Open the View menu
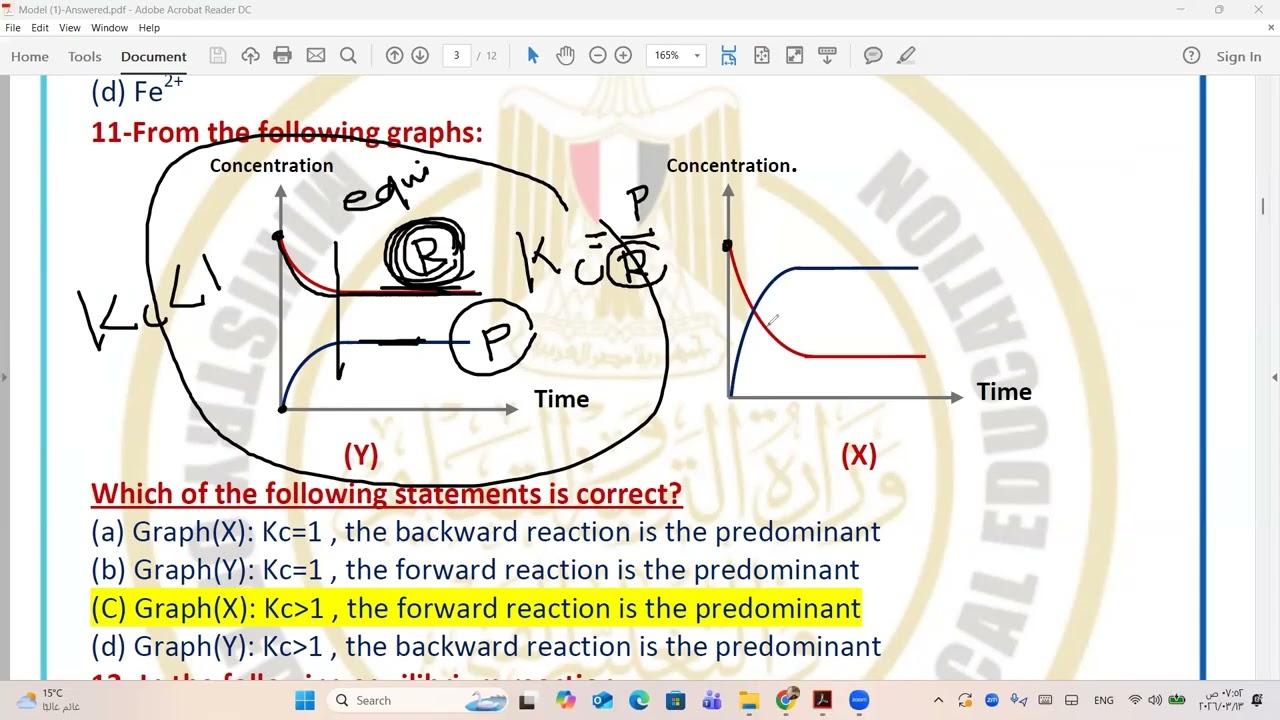Screen dimensions: 1280x720 pyautogui.click(x=70, y=28)
